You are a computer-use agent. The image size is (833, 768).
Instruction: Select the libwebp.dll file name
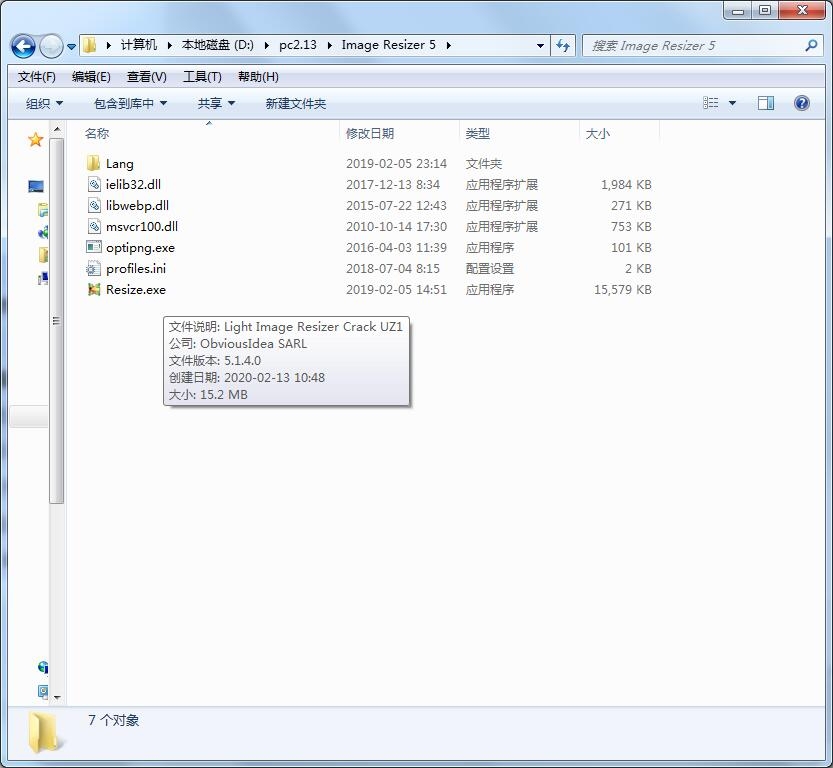click(137, 206)
